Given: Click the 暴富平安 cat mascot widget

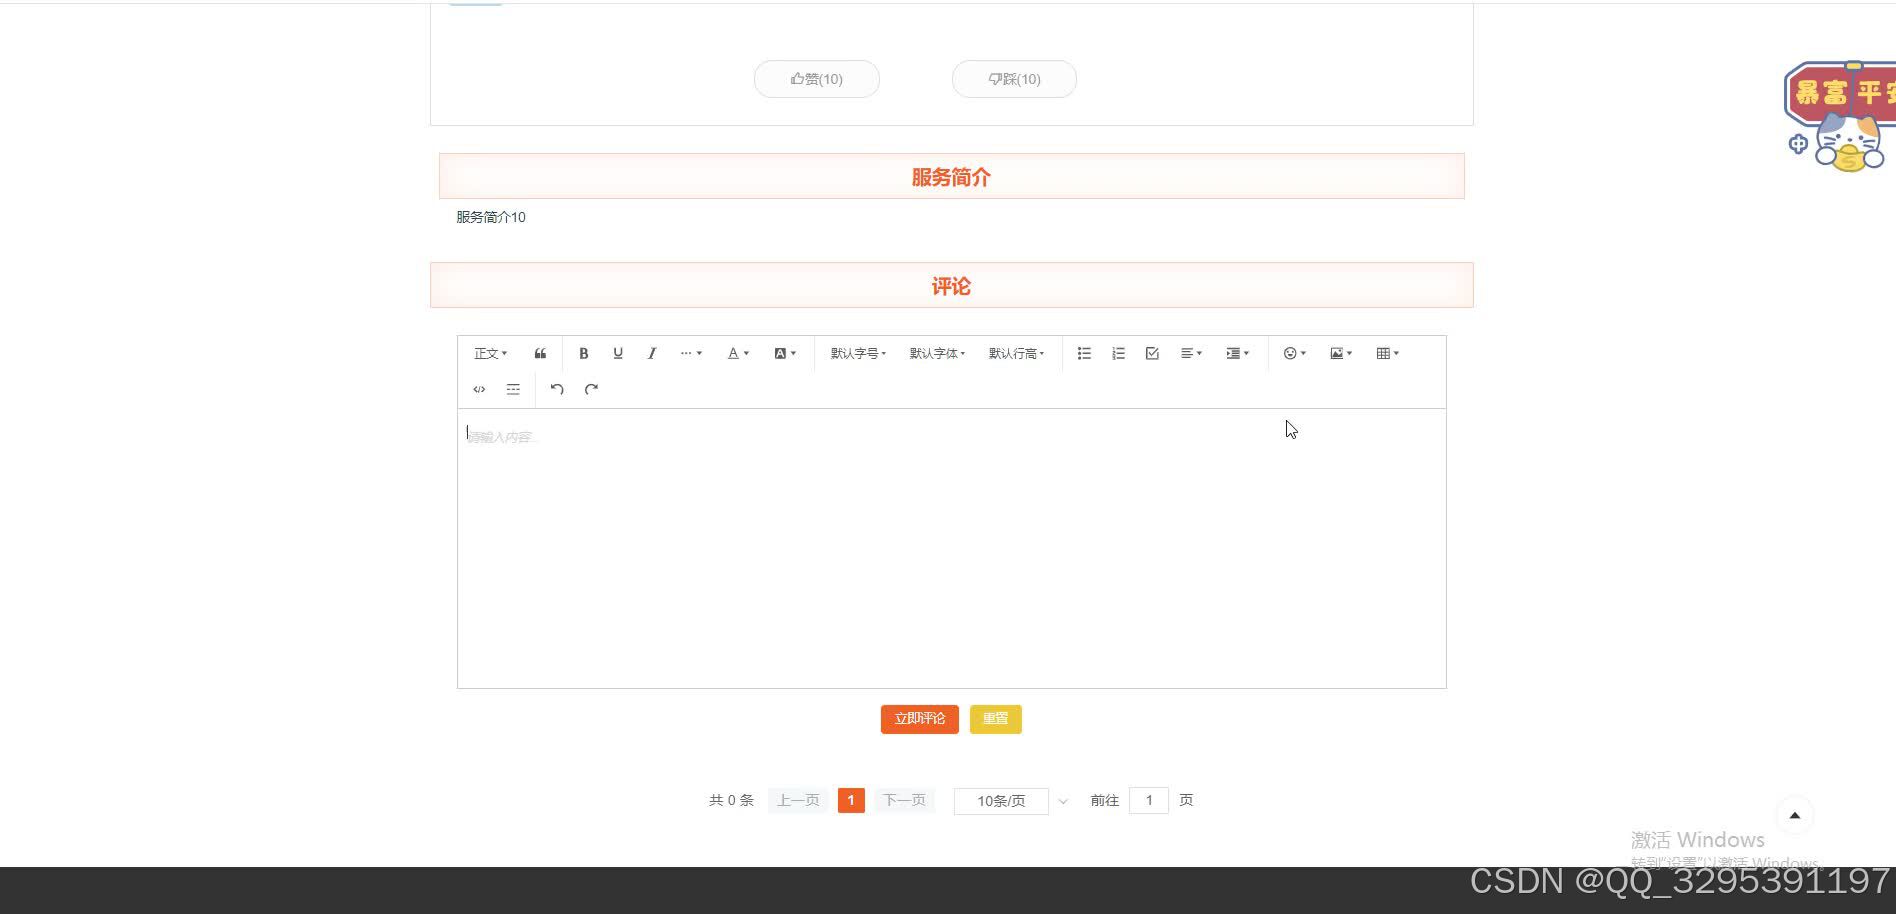Looking at the screenshot, I should (x=1840, y=116).
